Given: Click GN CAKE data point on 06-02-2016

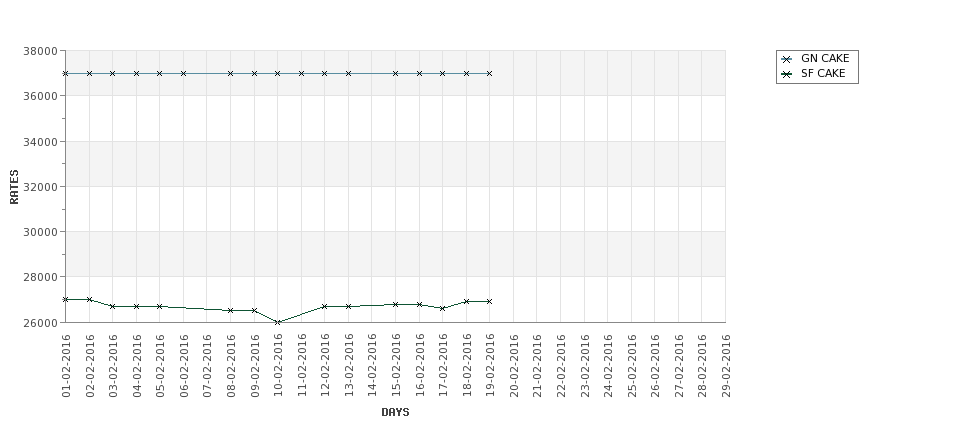Looking at the screenshot, I should [x=183, y=73].
